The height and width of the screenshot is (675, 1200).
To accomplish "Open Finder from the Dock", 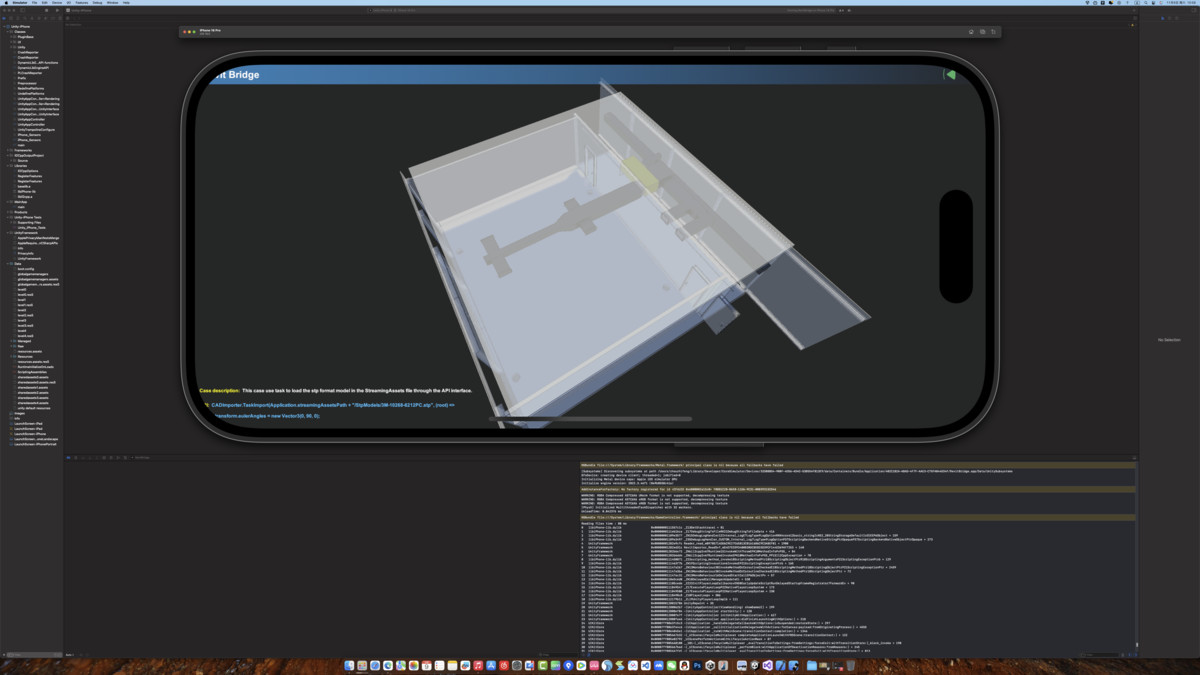I will (349, 665).
